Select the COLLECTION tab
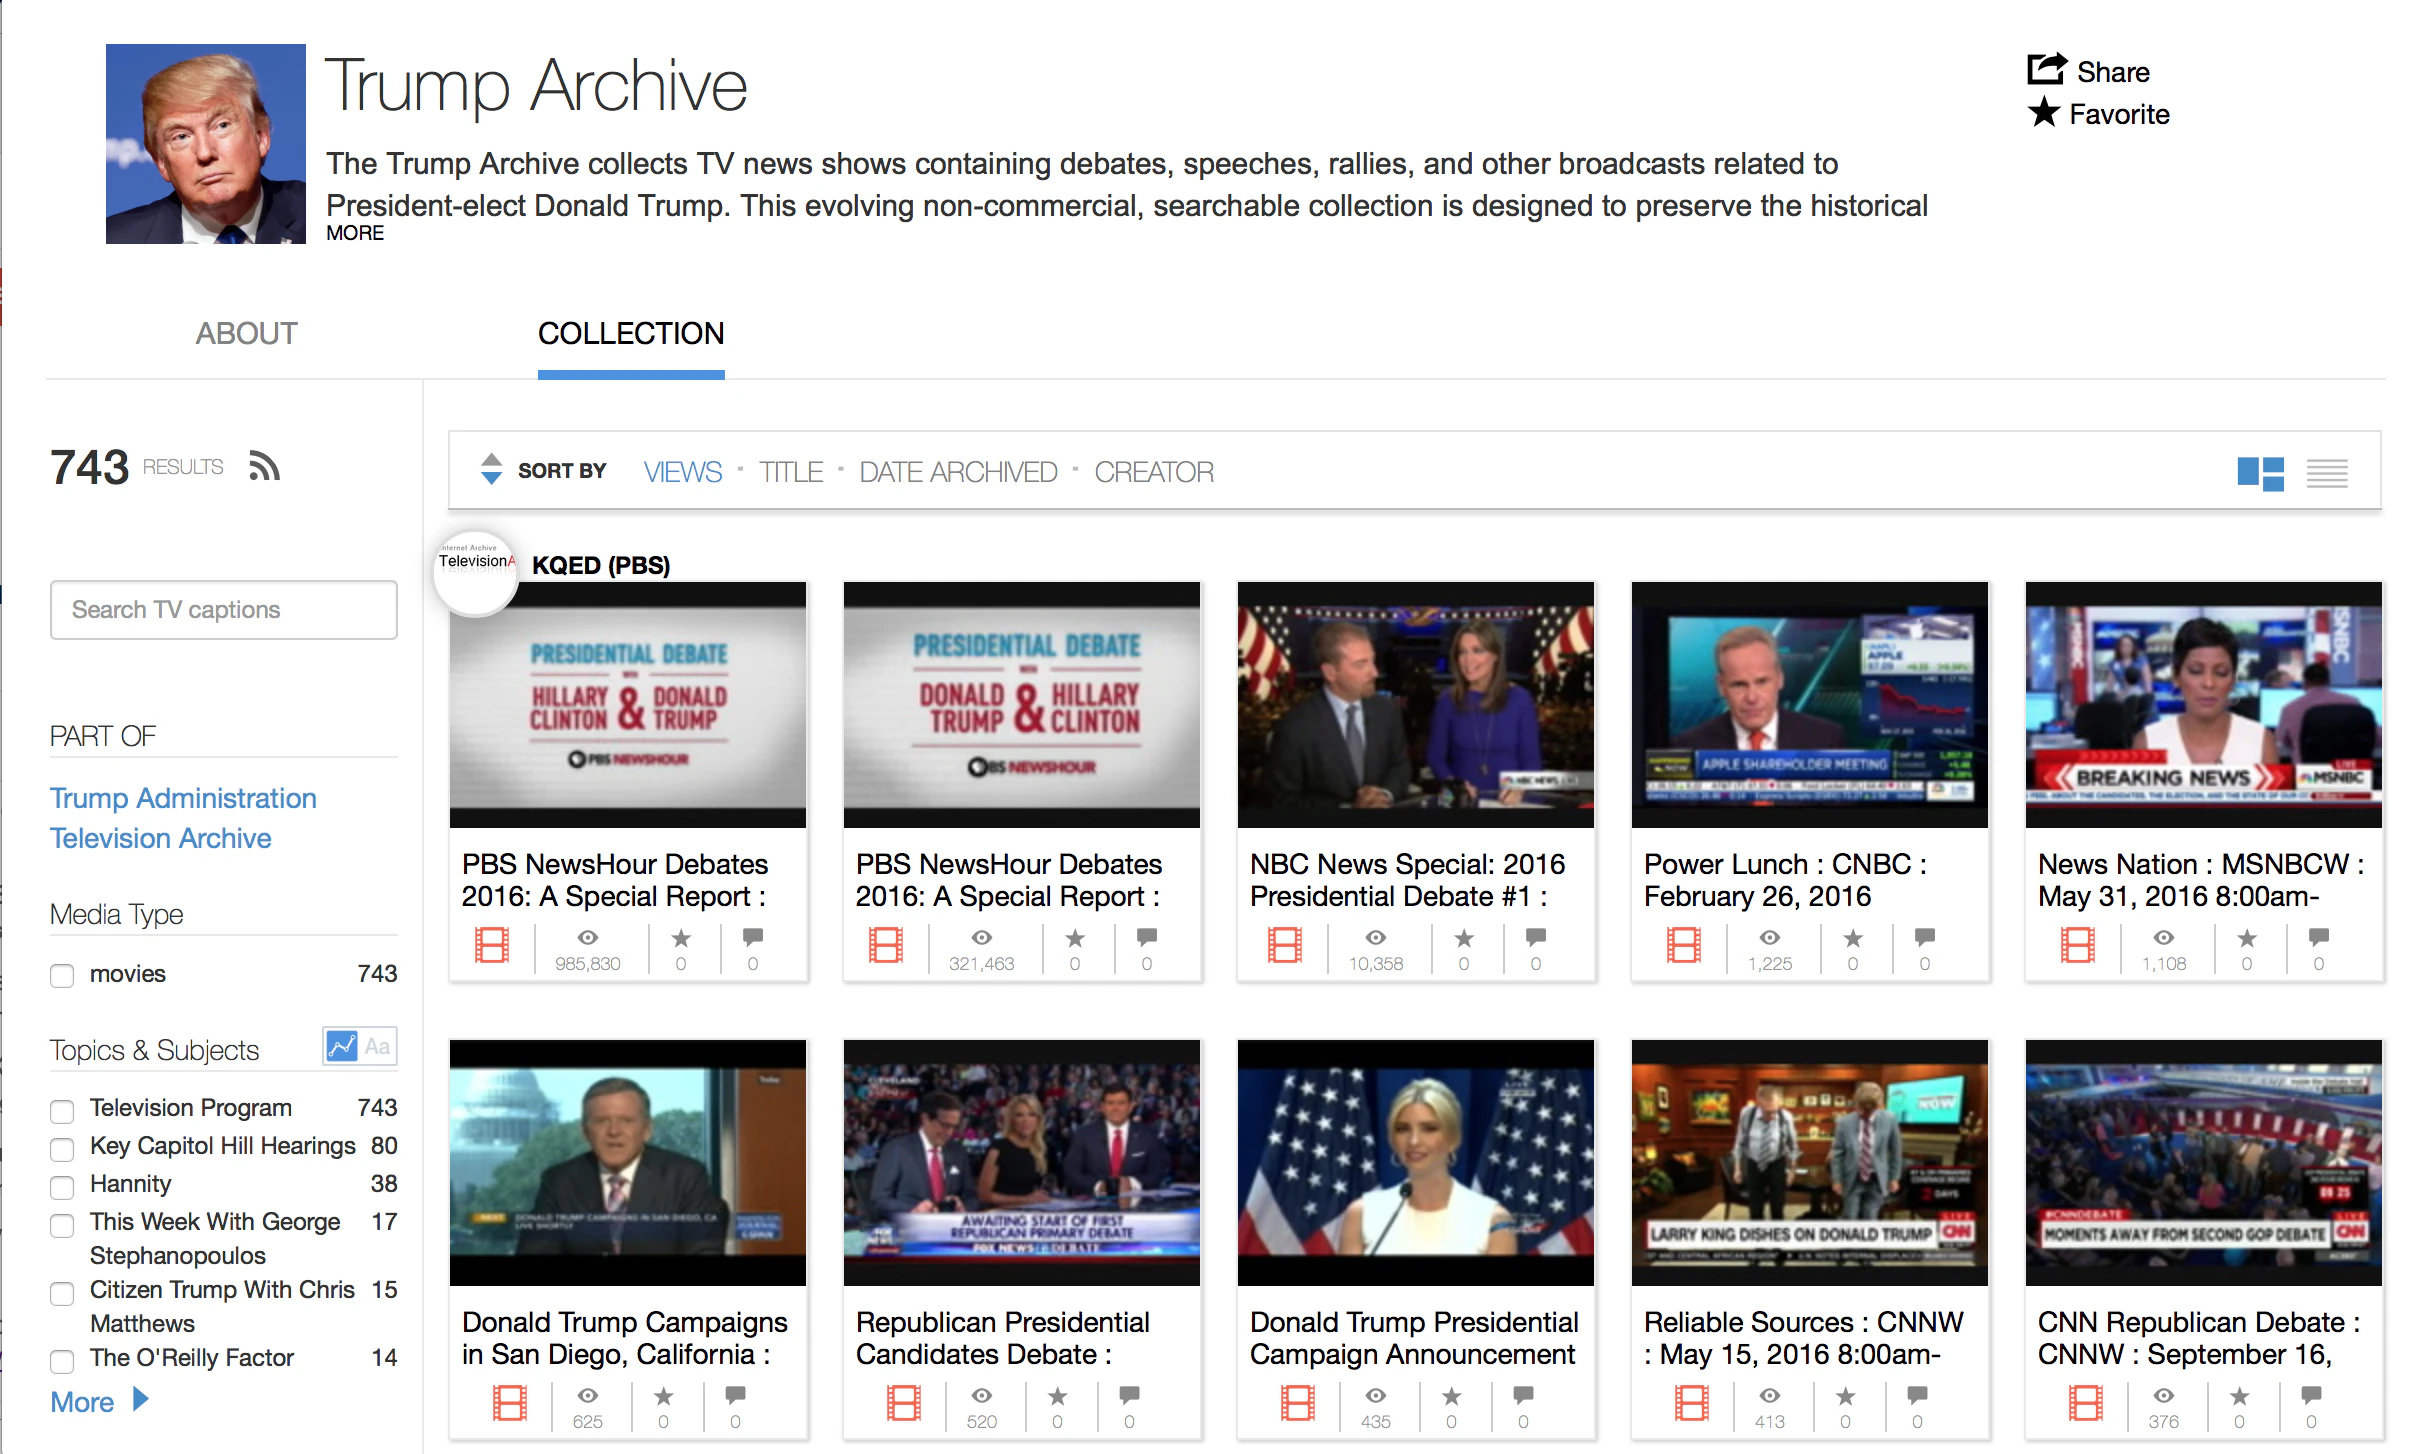This screenshot has width=2420, height=1454. coord(630,333)
